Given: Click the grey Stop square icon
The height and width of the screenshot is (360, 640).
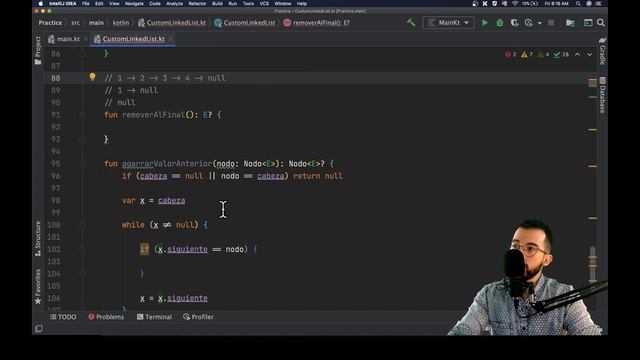Looking at the screenshot, I should (551, 23).
